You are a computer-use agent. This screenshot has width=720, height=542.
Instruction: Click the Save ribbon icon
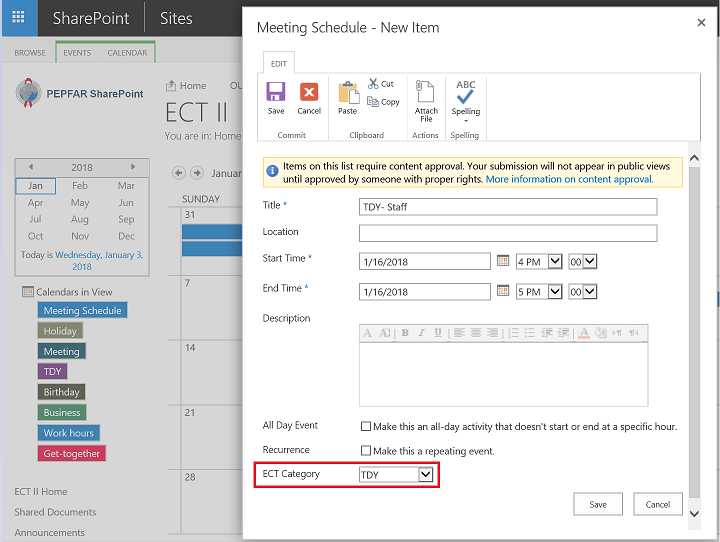[x=276, y=97]
